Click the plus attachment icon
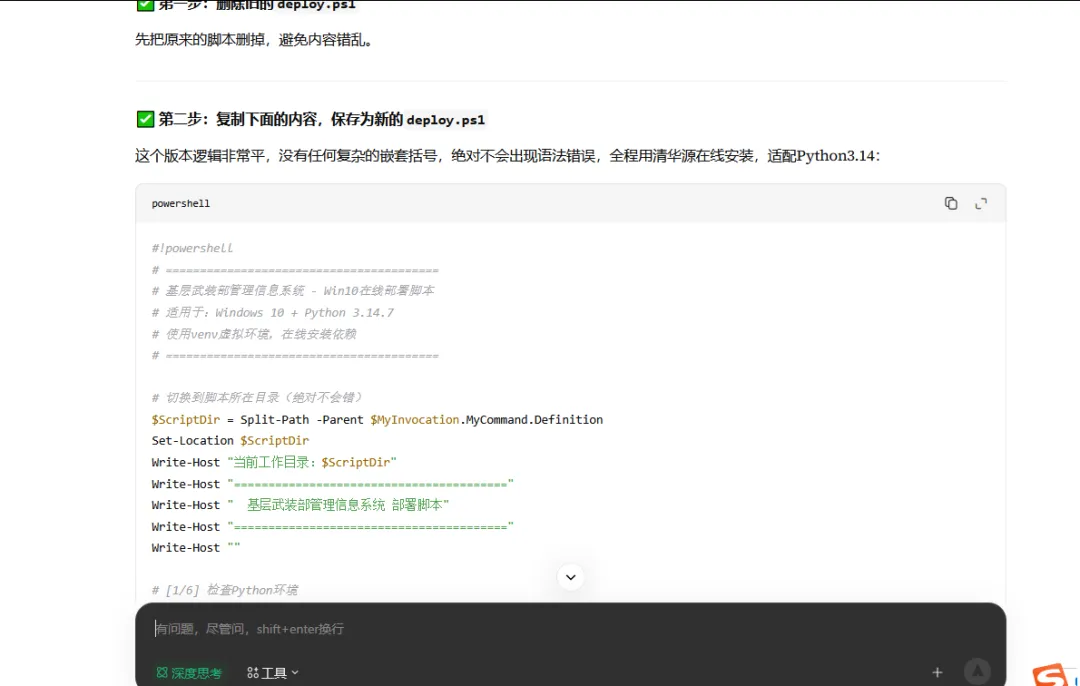 tap(937, 672)
